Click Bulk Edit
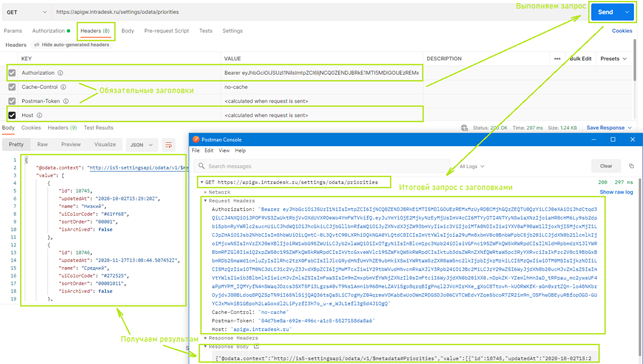This screenshot has width=643, height=364. pos(581,59)
